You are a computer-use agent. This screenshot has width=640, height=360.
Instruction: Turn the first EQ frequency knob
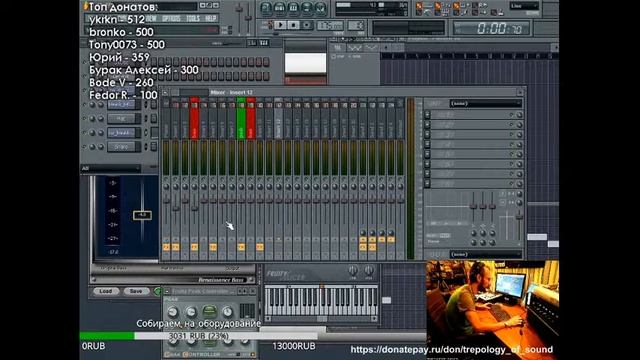[x=473, y=233]
